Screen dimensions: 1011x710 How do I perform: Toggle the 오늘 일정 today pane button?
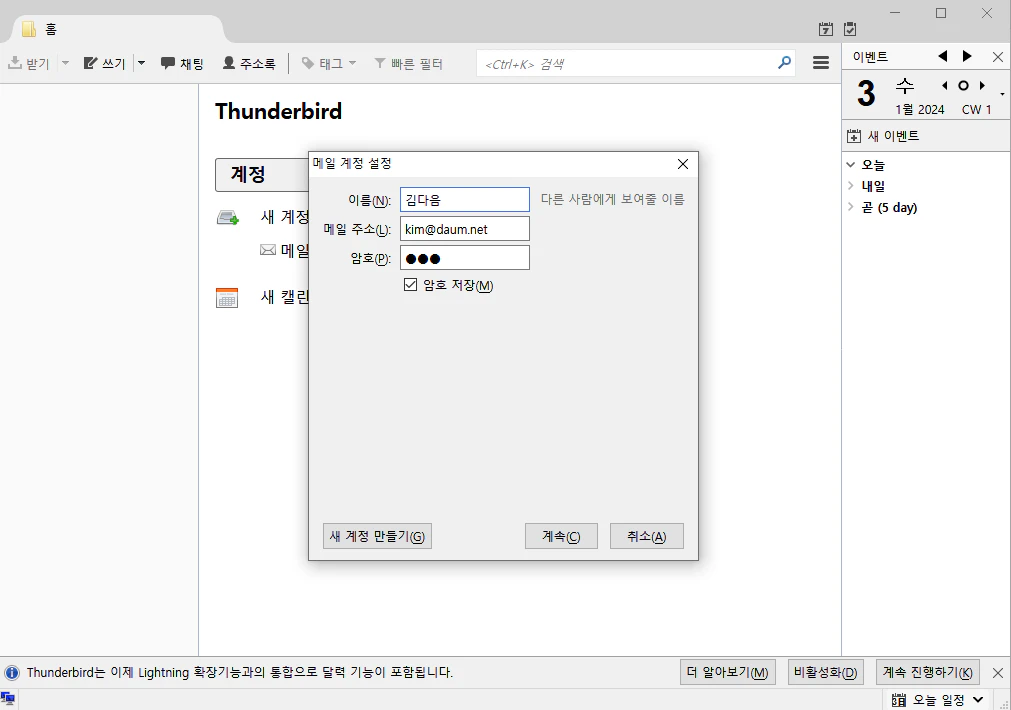coord(937,700)
